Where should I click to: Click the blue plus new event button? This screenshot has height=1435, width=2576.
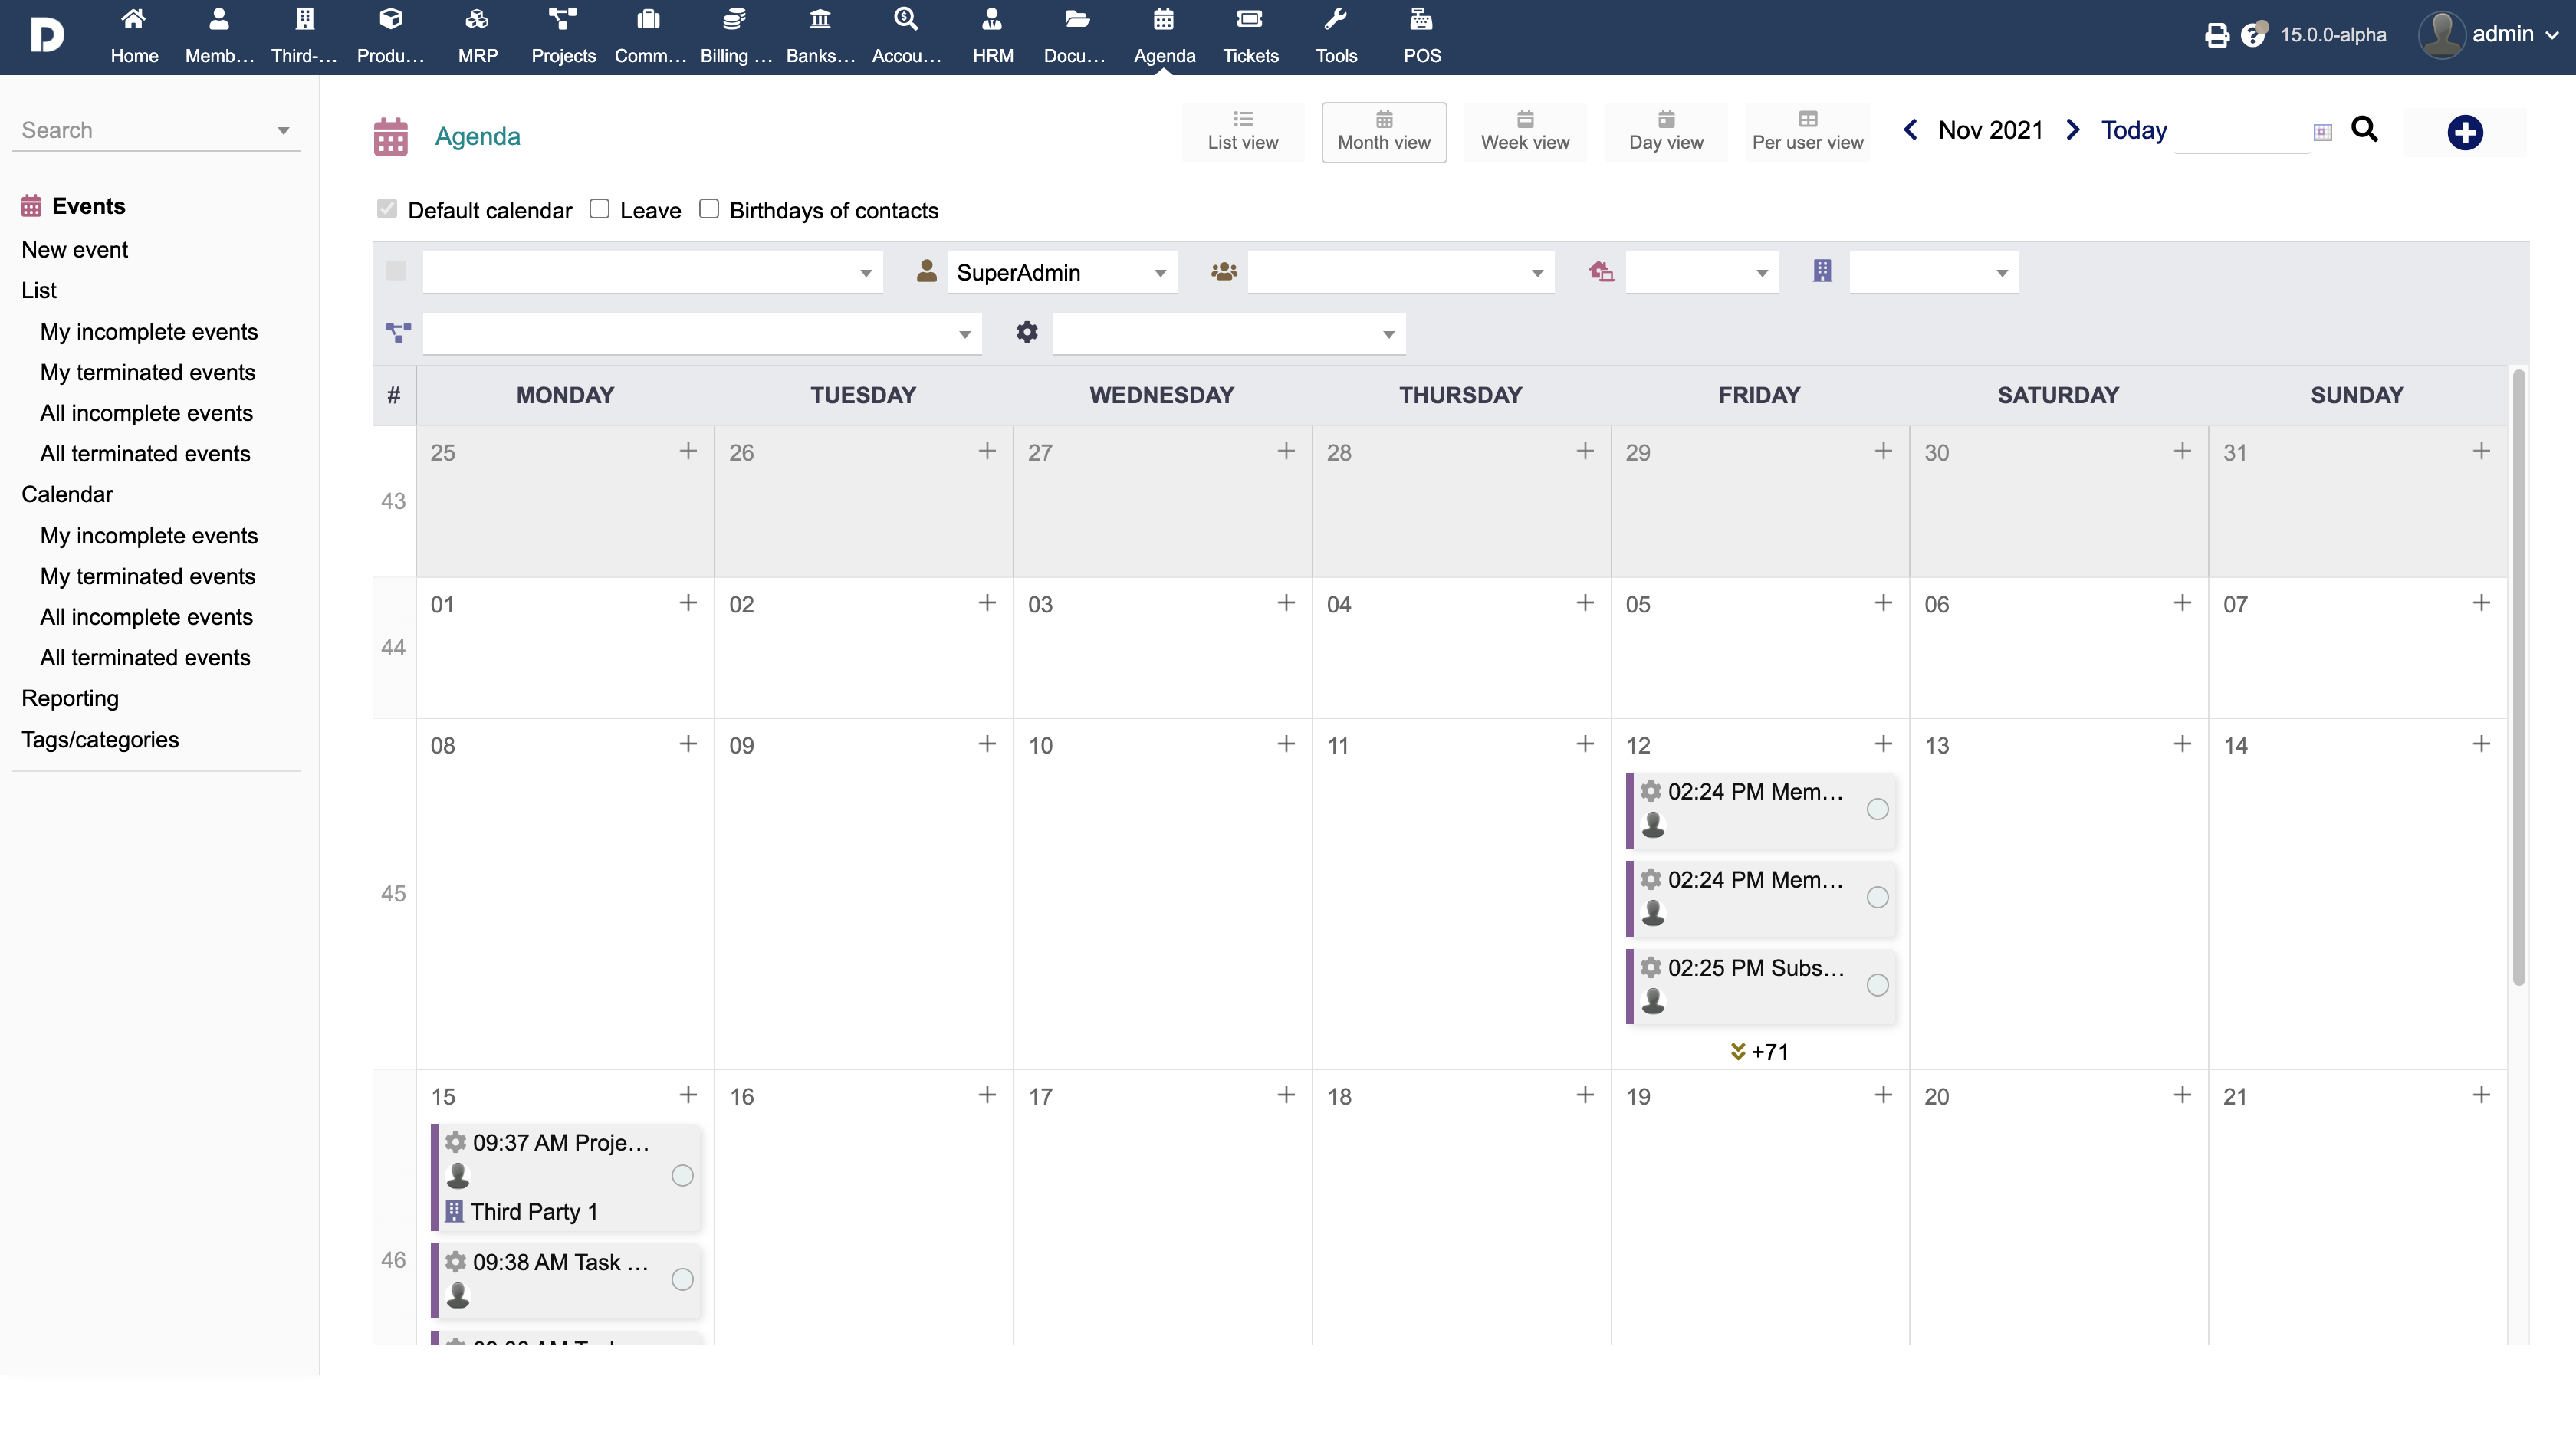pyautogui.click(x=2464, y=132)
